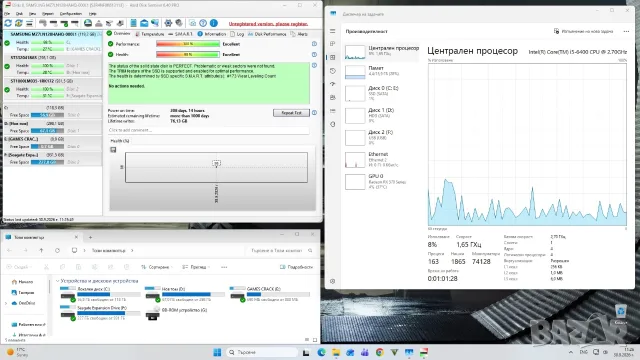This screenshot has width=640, height=360.
Task: Click the envelope send-report toolbar icon
Action: [144, 23]
